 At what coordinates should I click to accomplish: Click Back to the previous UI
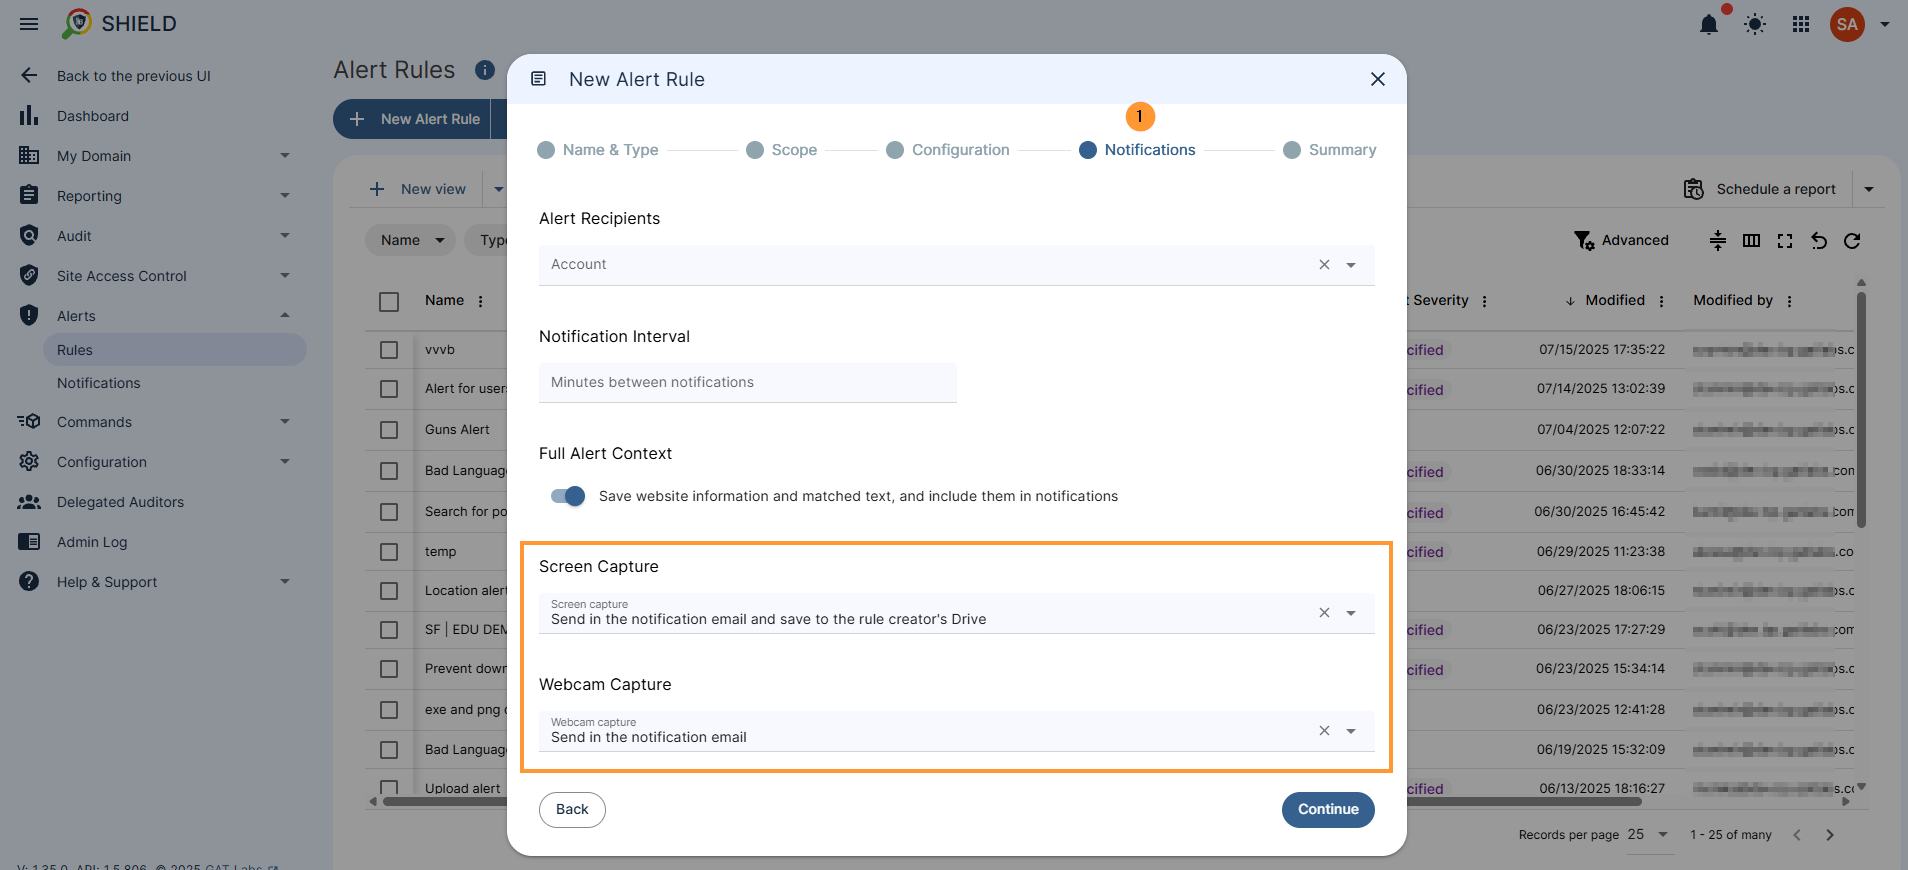pyautogui.click(x=133, y=76)
